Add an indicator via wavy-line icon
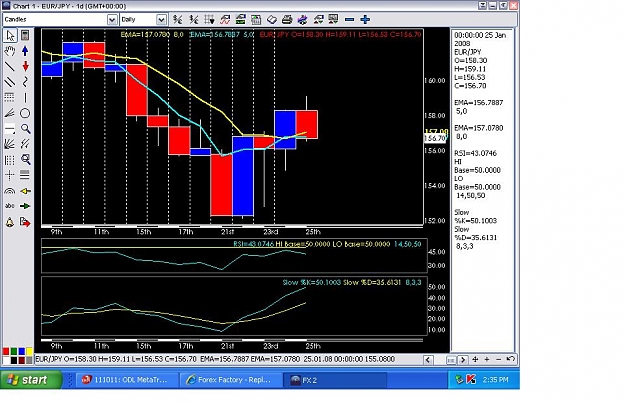 click(225, 19)
